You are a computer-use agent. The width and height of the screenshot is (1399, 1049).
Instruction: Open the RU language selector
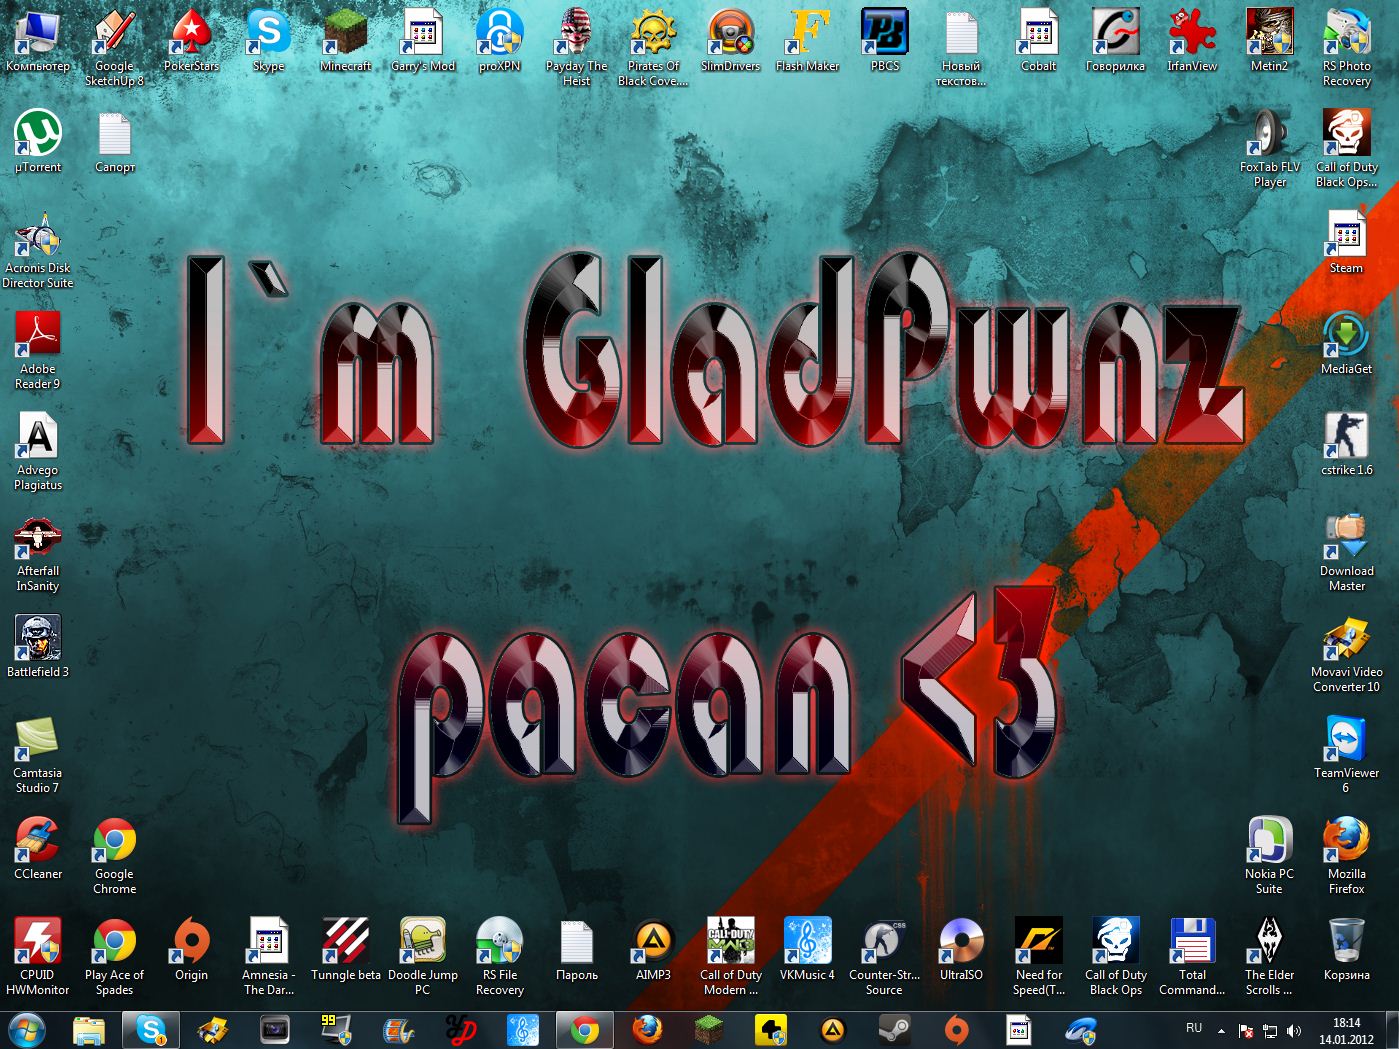coord(1194,1029)
